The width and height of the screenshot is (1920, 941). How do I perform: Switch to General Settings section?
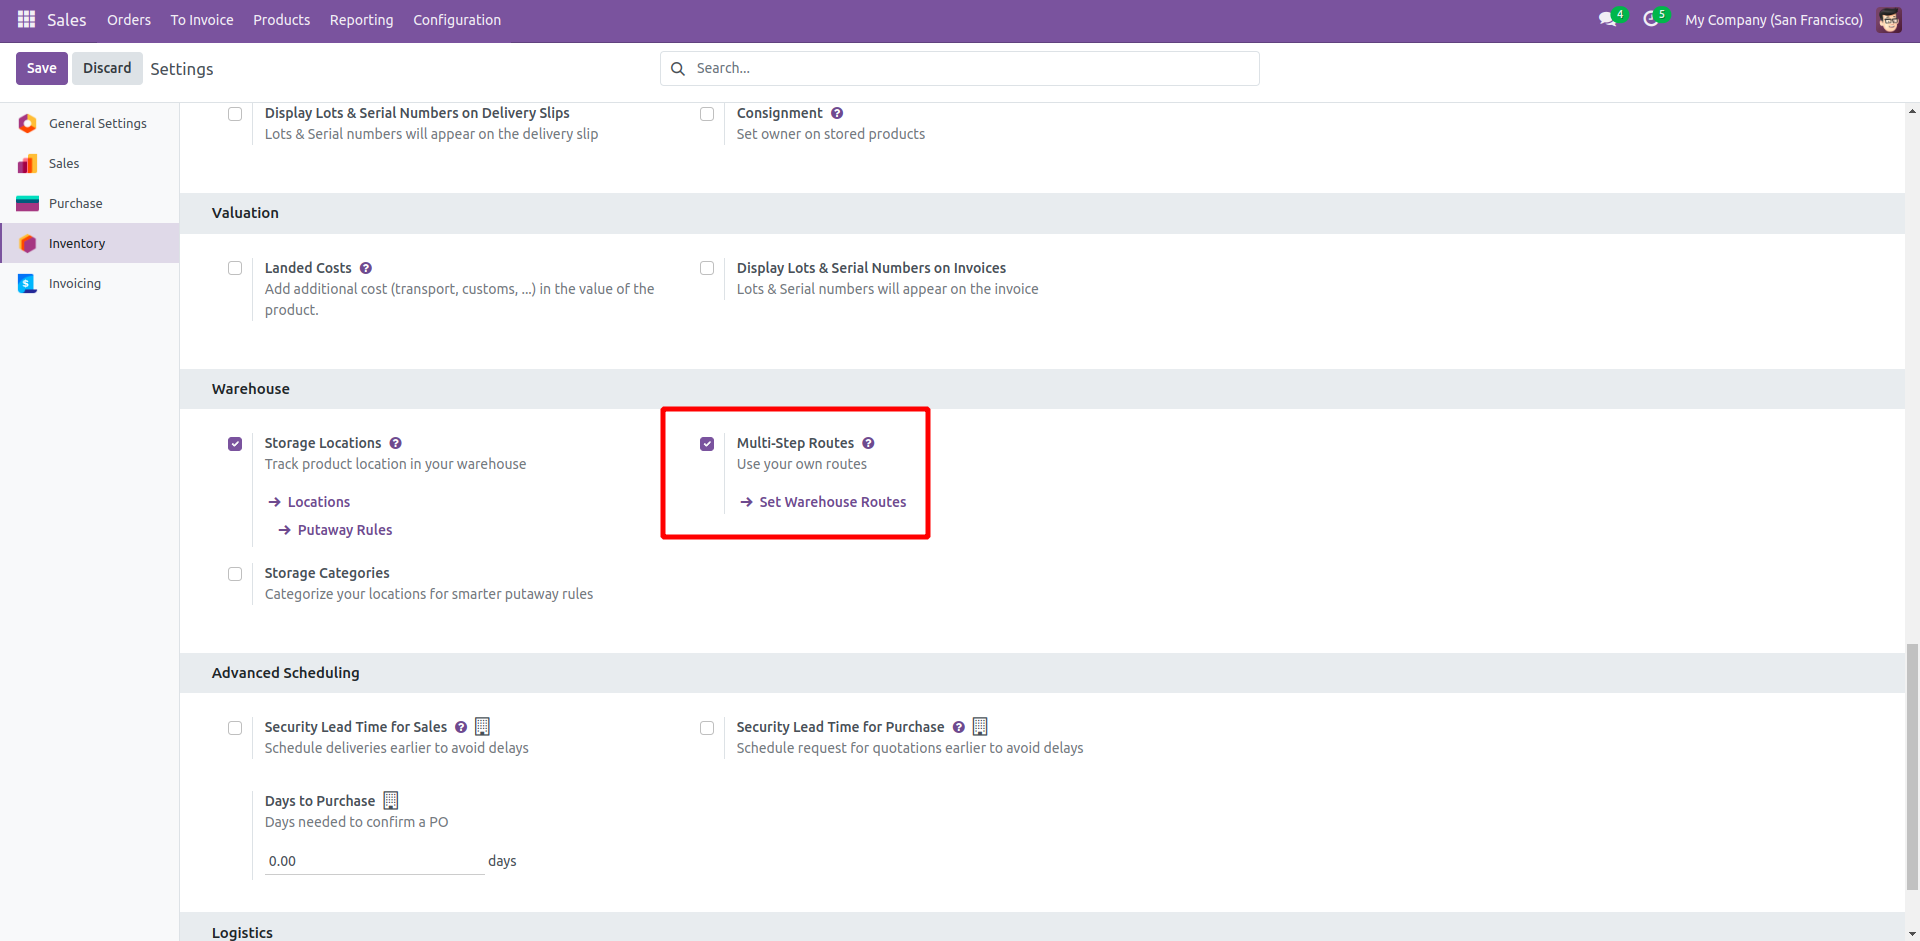point(97,124)
